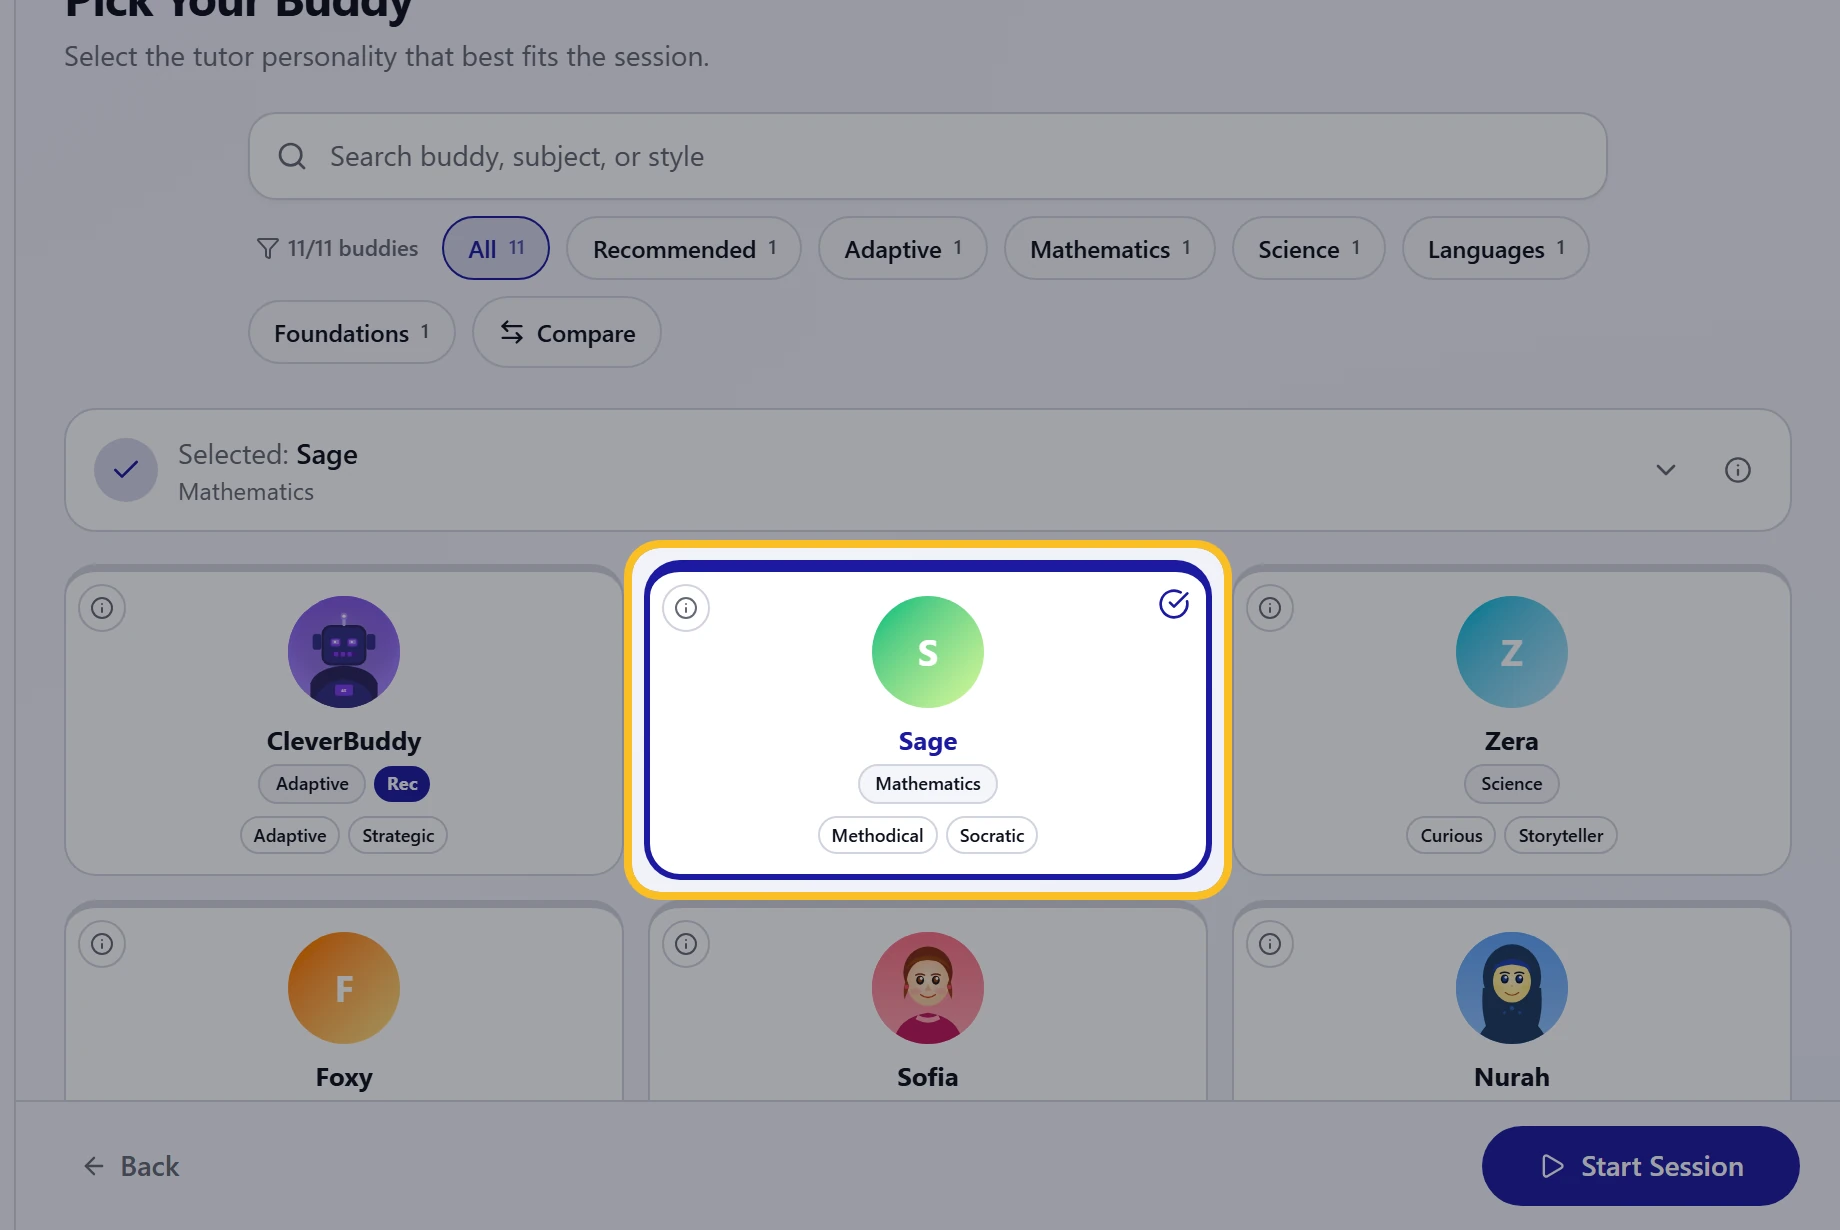Focus the search buddy input field
The width and height of the screenshot is (1840, 1230).
928,156
